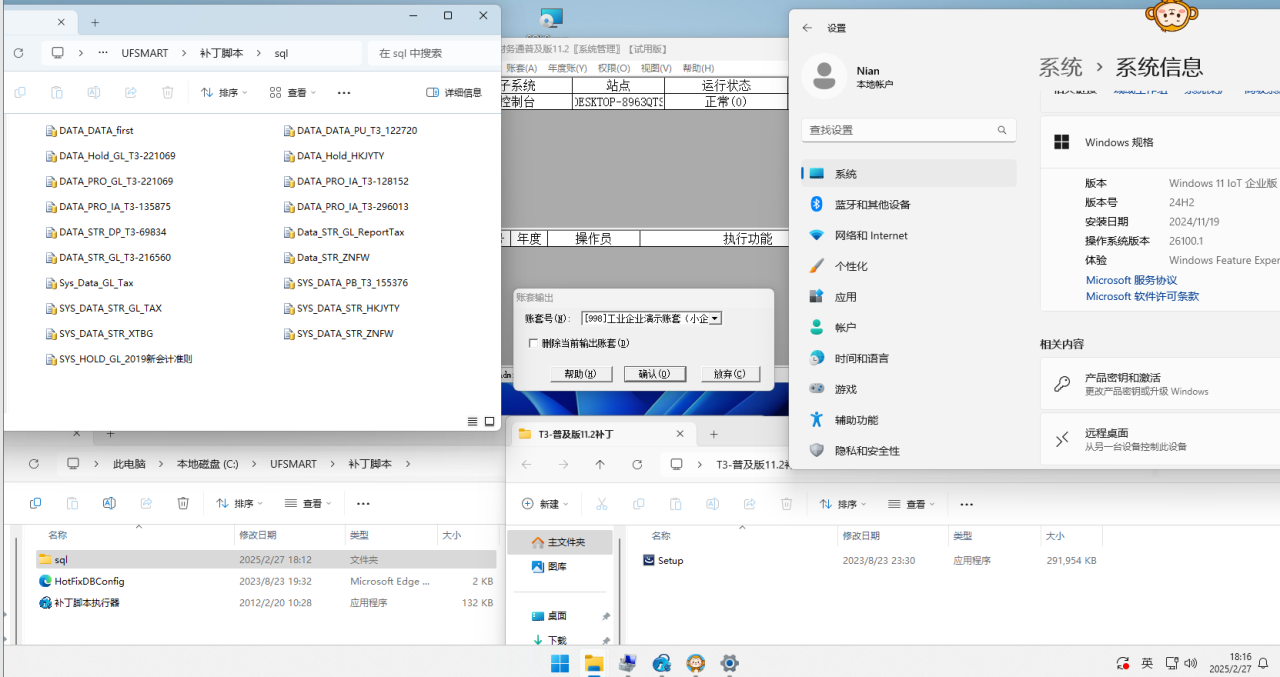Click the search box 在 sql 中搜索
This screenshot has width=1280, height=677.
pos(433,53)
